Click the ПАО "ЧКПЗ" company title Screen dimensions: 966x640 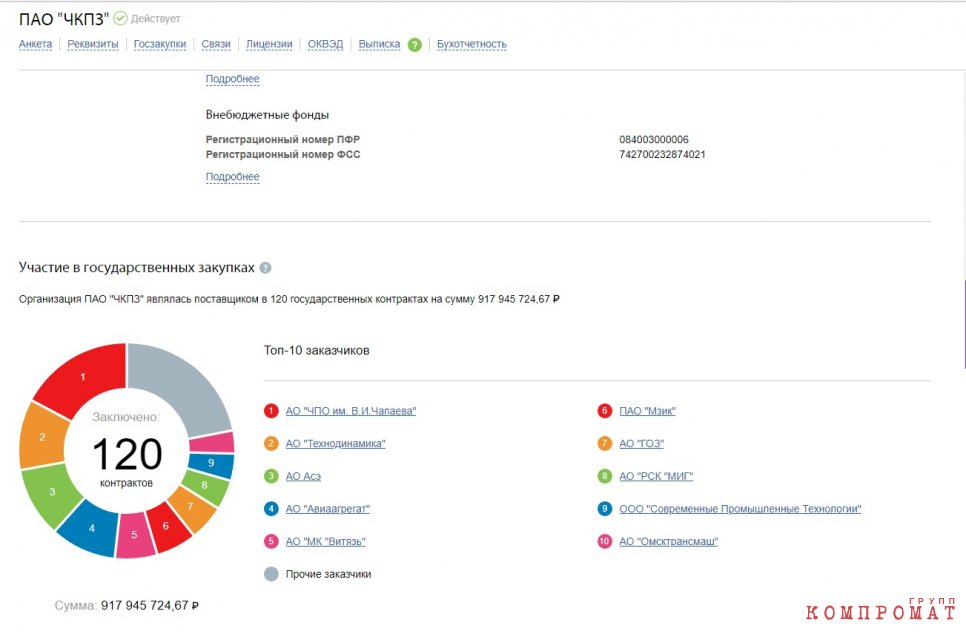(63, 19)
